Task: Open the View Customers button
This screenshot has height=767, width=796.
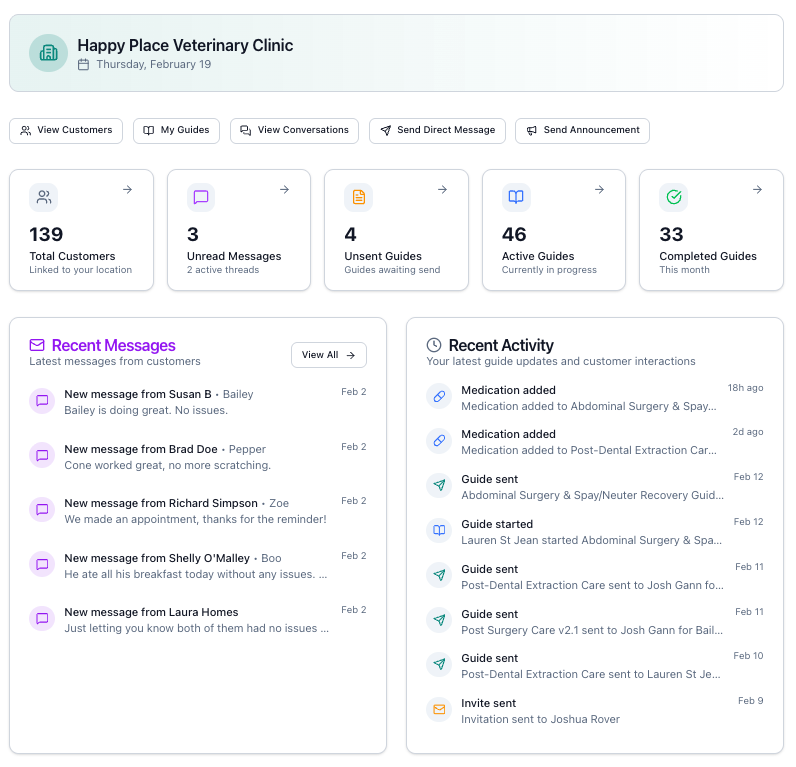Action: point(66,130)
